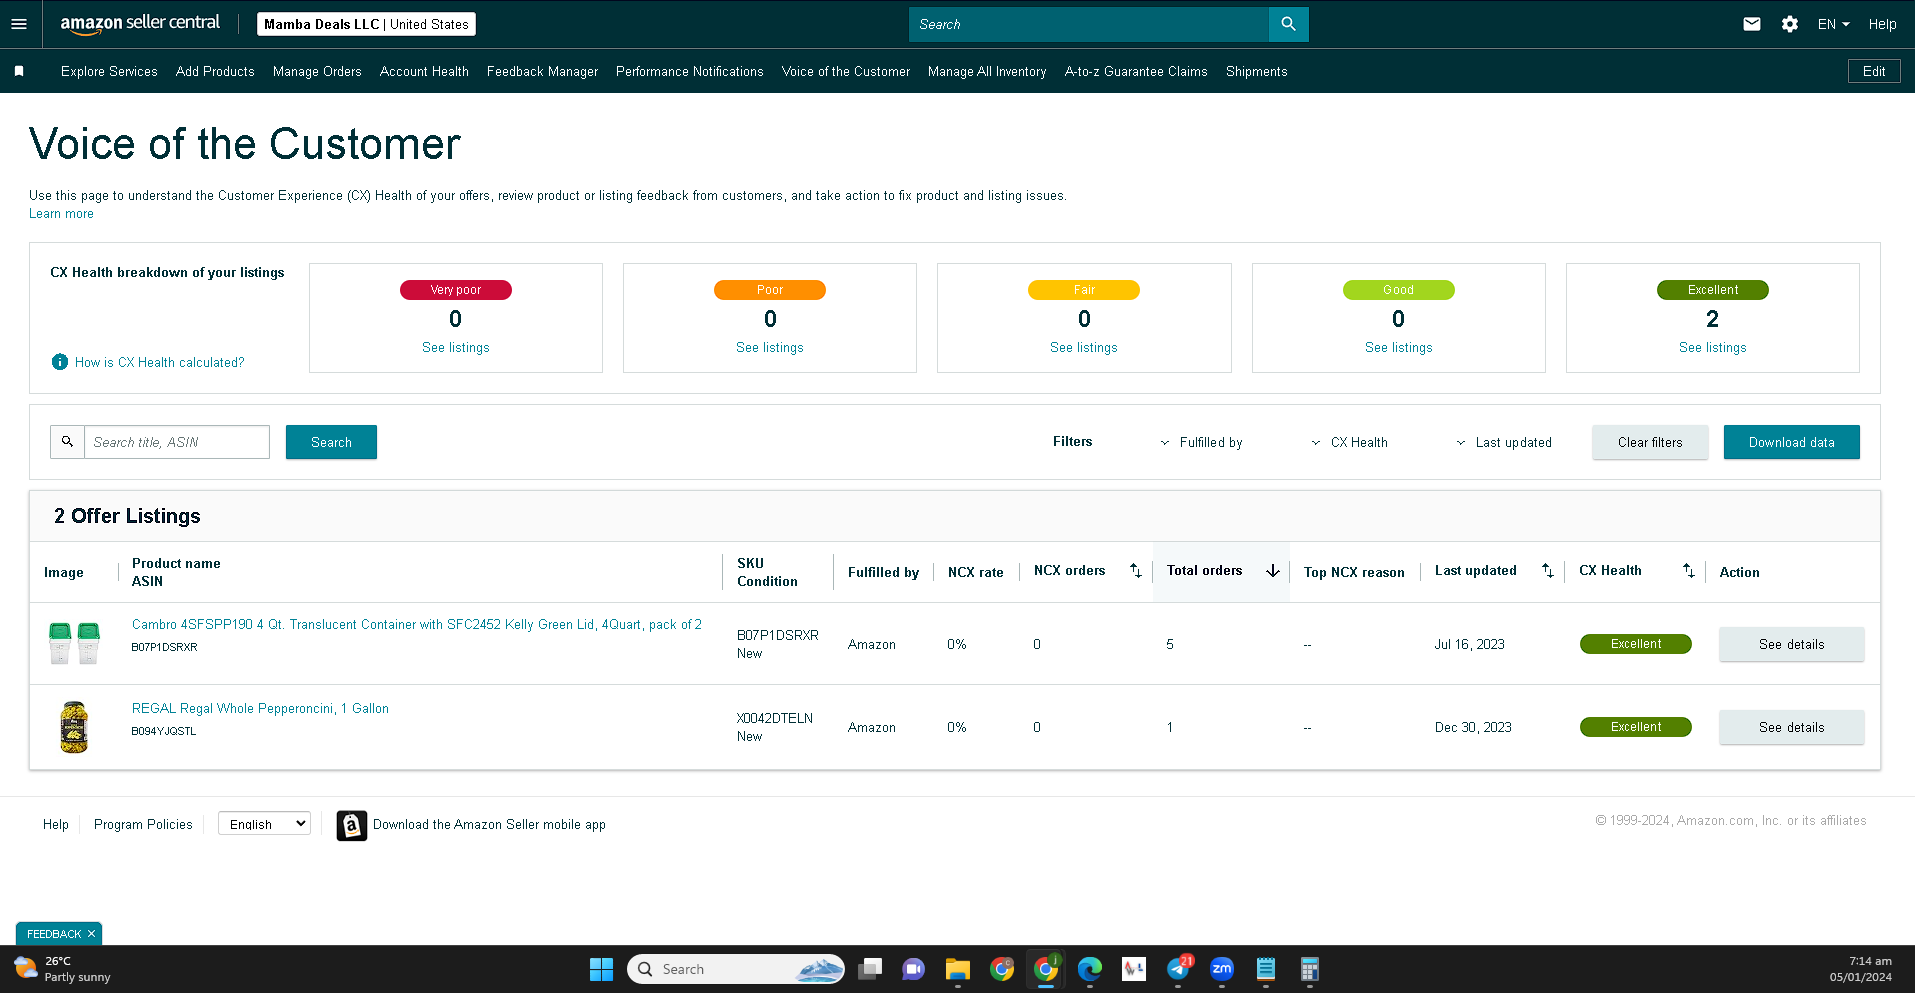Click the teal Search button for listings
1915x993 pixels.
coord(331,442)
